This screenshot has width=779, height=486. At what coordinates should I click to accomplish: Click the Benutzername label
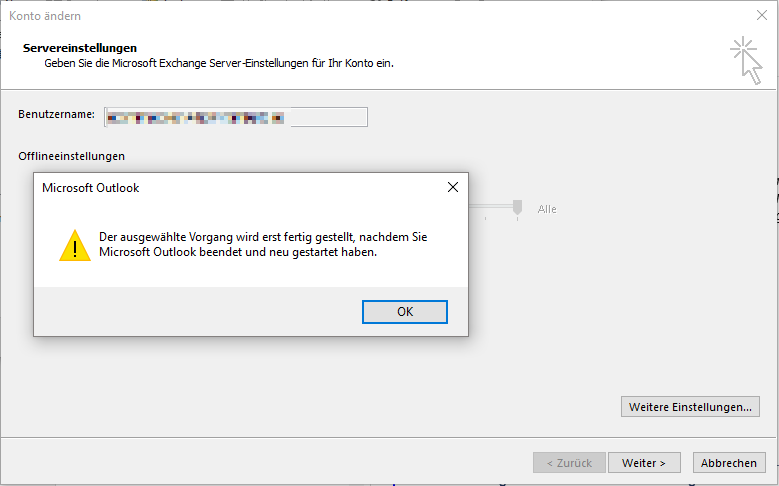(56, 115)
